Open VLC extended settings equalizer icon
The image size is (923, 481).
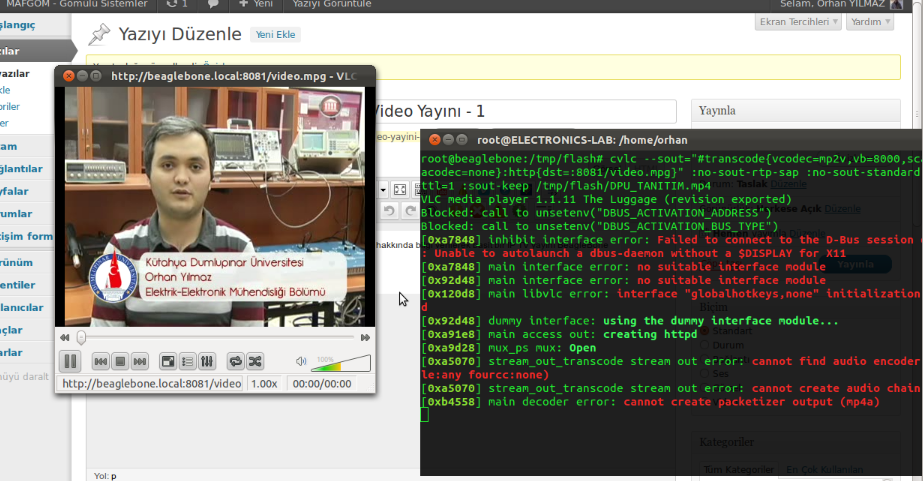point(207,361)
